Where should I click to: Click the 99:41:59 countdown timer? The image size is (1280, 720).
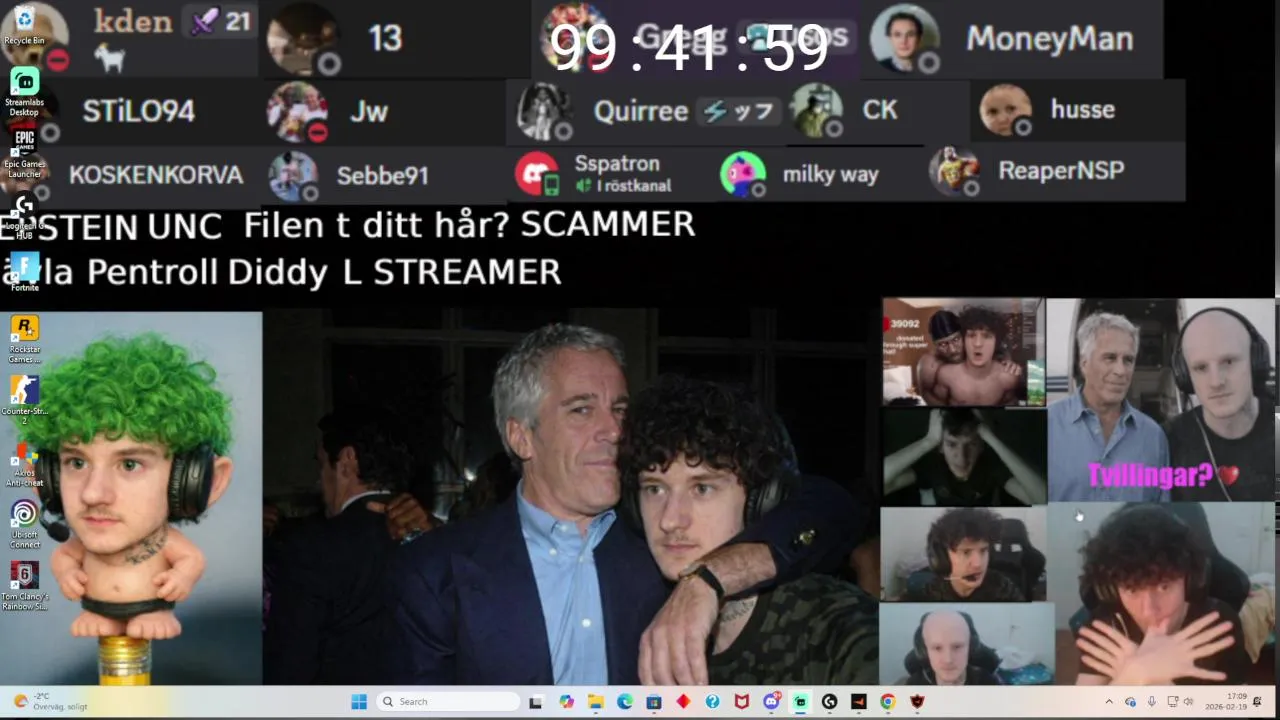coord(689,47)
